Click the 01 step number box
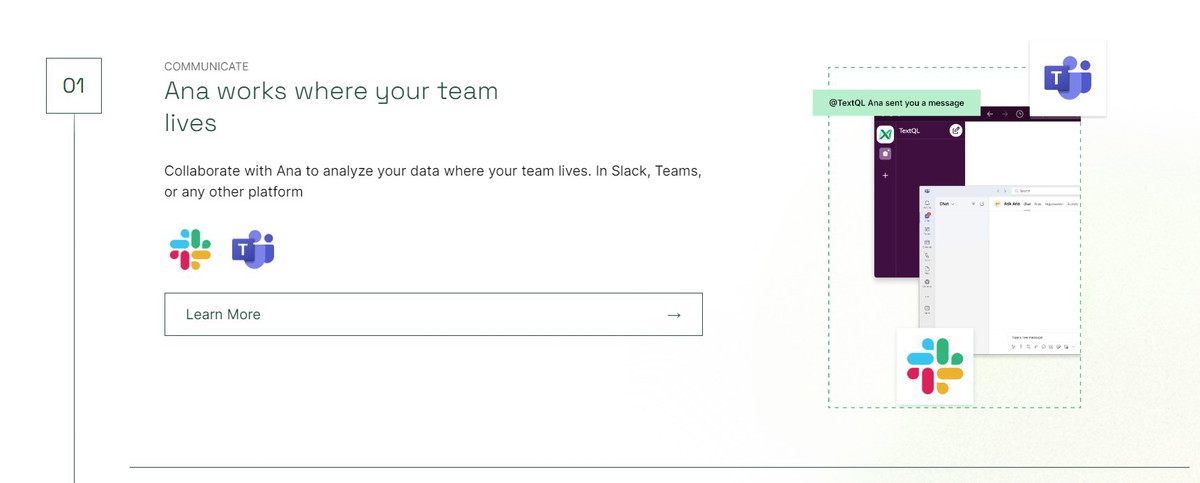Viewport: 1200px width, 483px height. [74, 86]
